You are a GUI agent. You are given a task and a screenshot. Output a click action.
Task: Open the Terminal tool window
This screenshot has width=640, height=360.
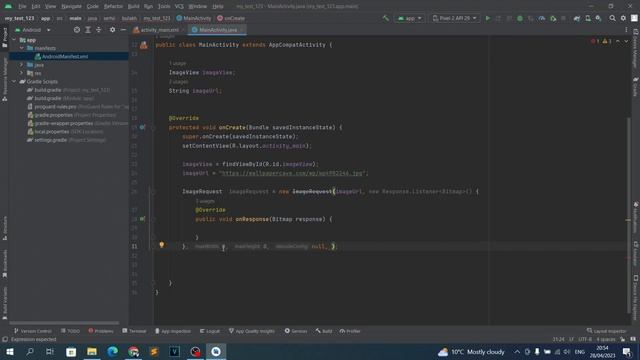pos(134,331)
